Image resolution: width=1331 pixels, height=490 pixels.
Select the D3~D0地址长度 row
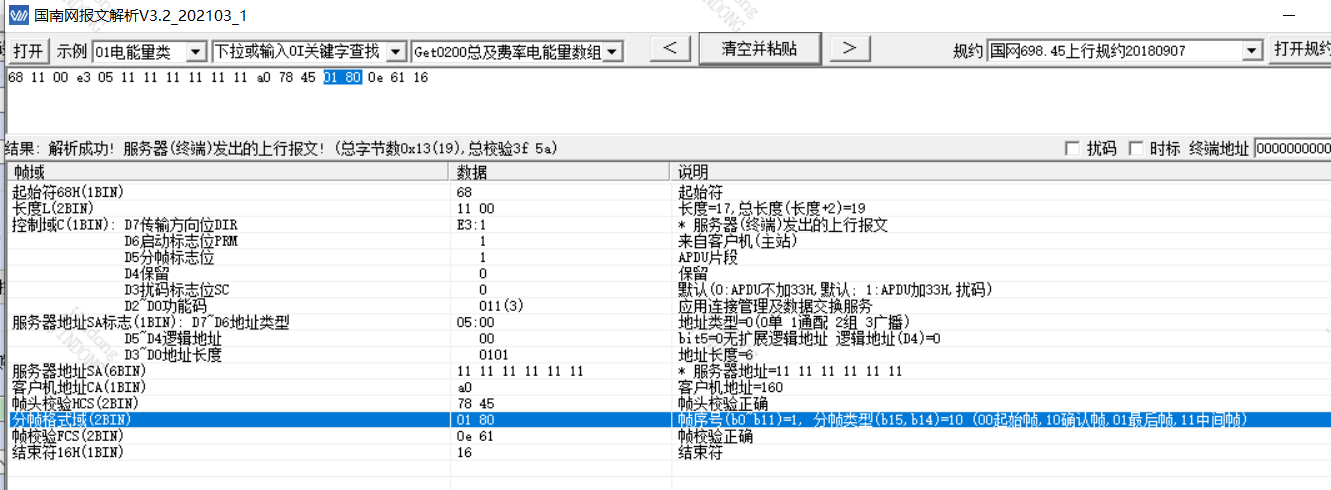(667, 354)
